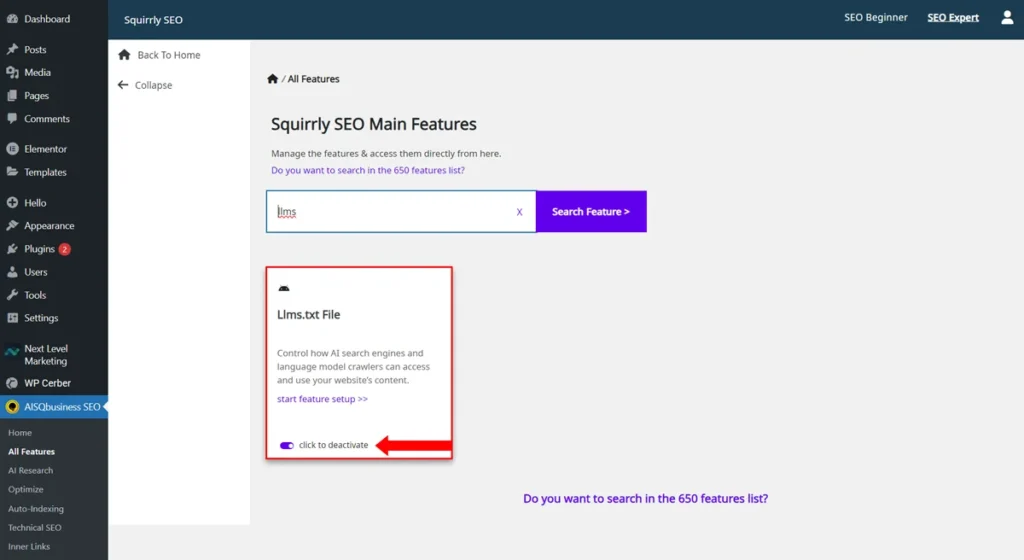Viewport: 1024px width, 560px height.
Task: Click the Tools wrench icon
Action: pos(12,295)
